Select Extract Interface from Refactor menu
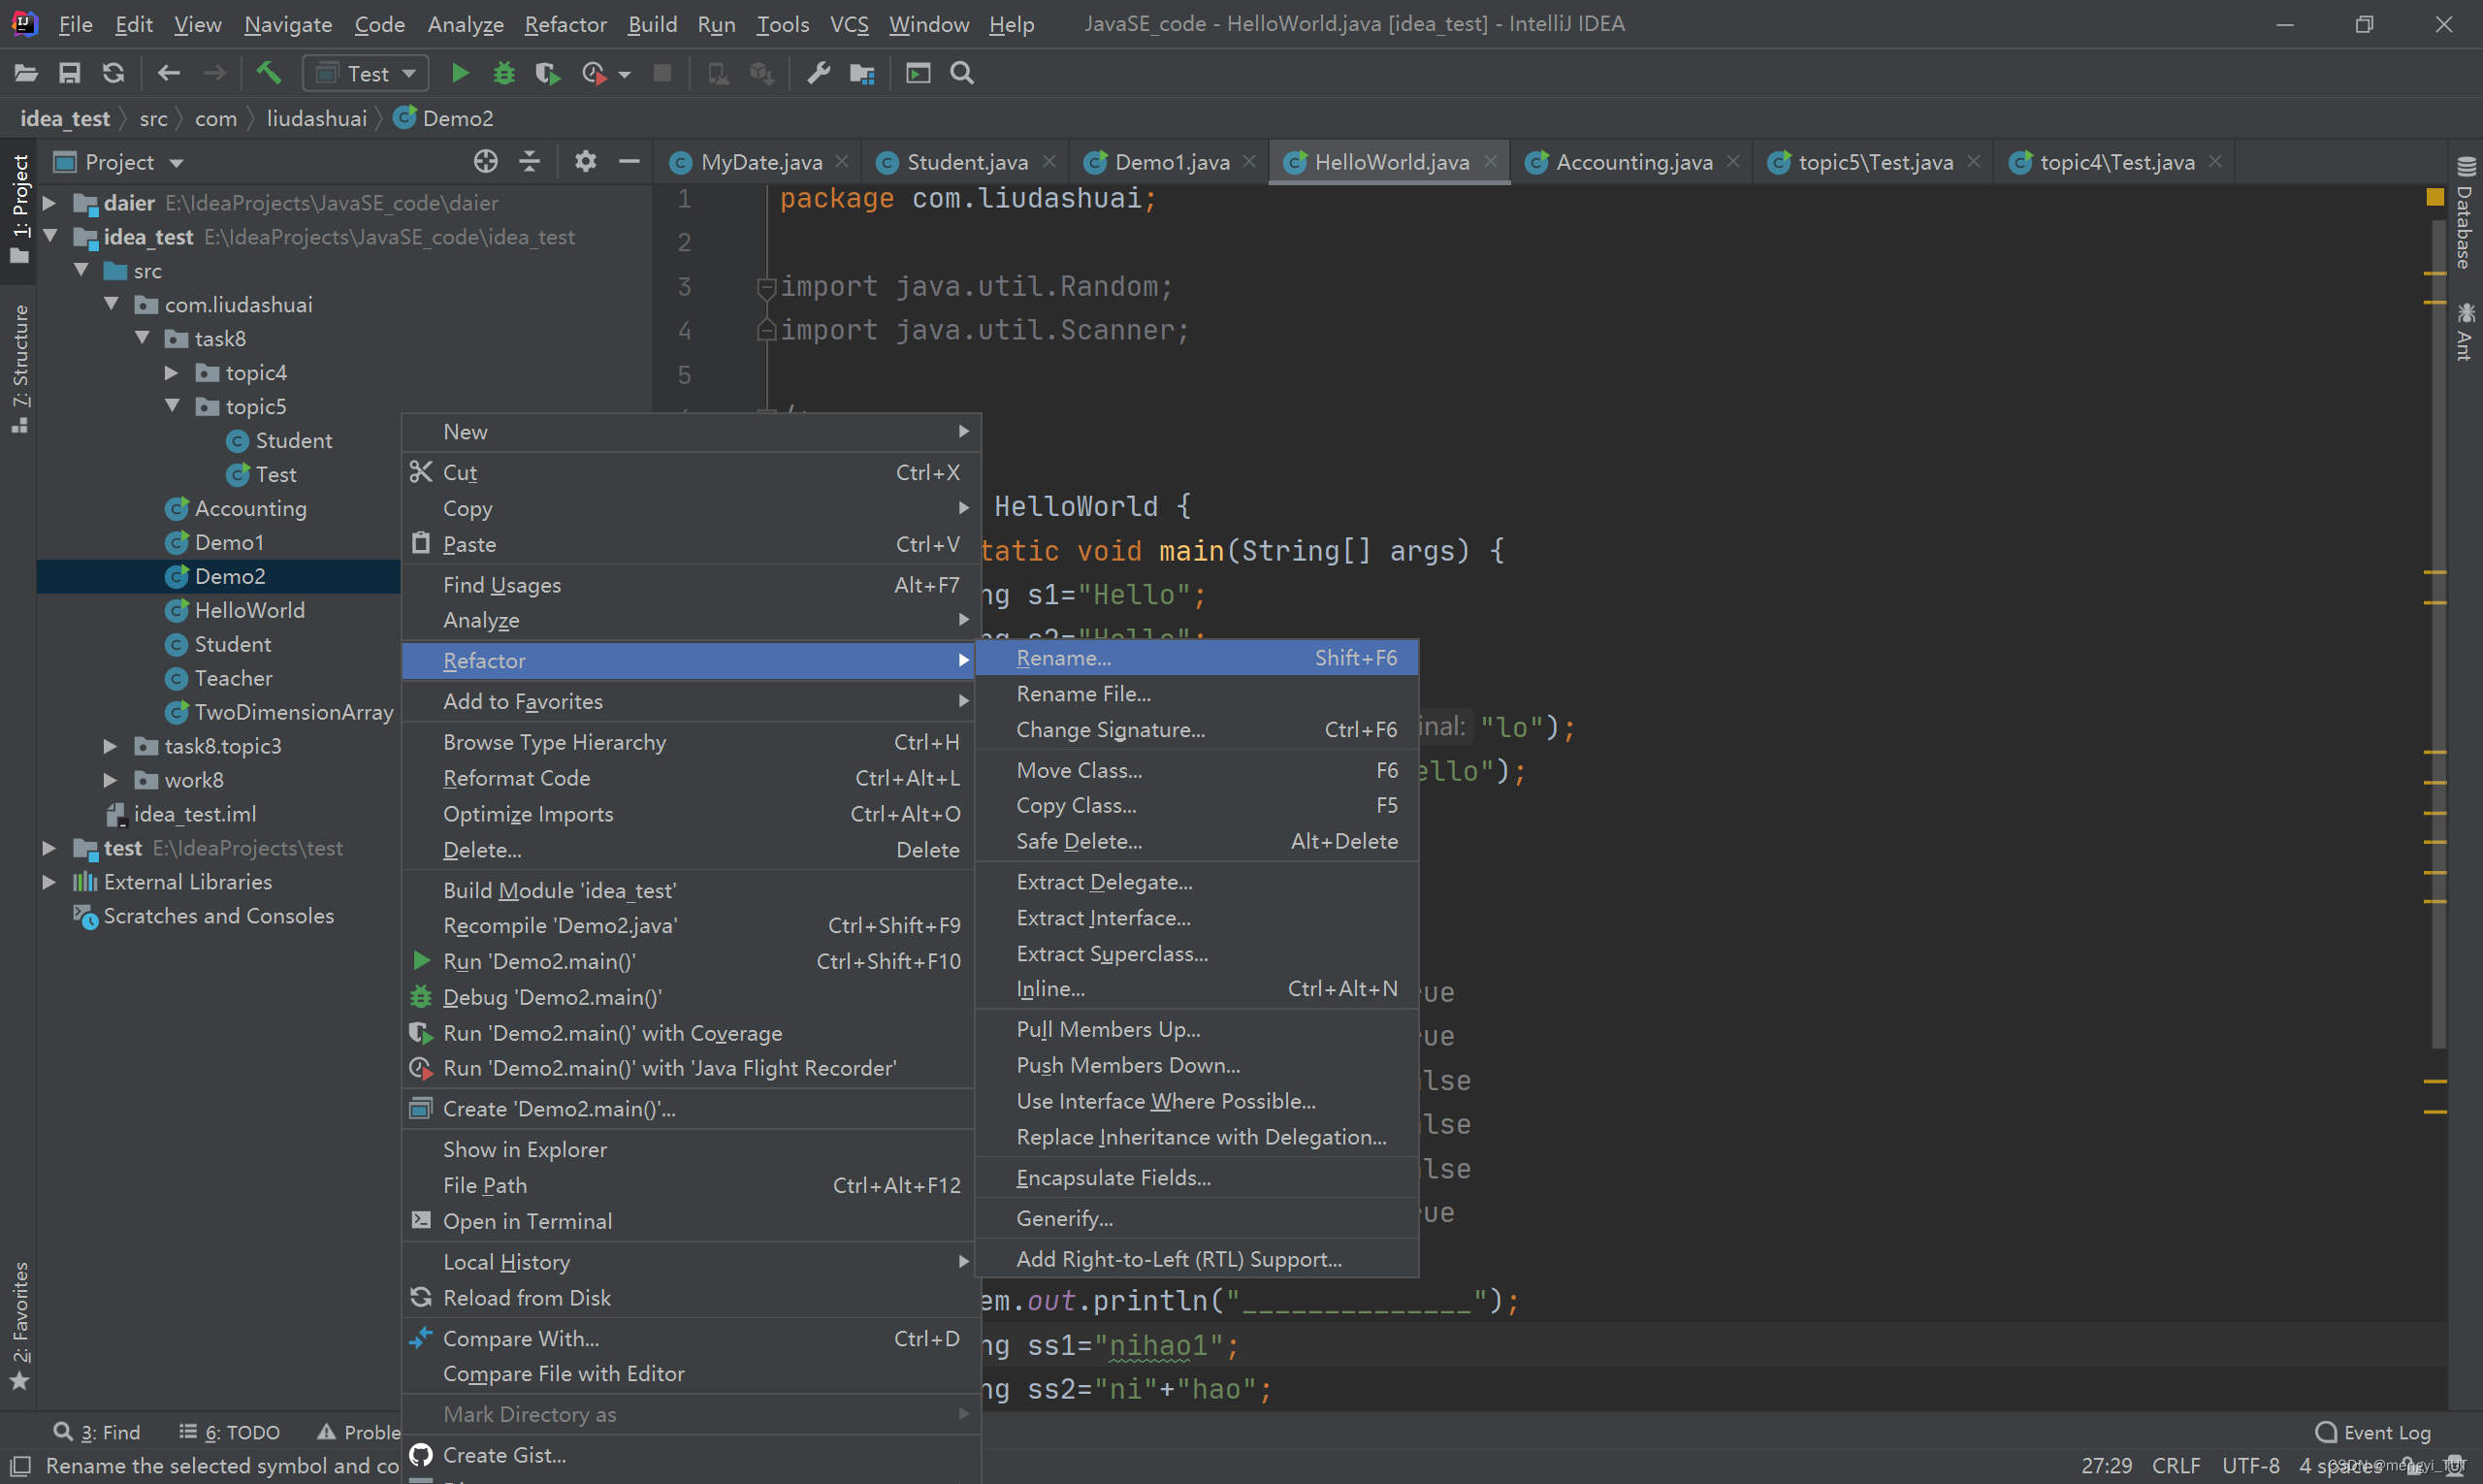 (1102, 917)
